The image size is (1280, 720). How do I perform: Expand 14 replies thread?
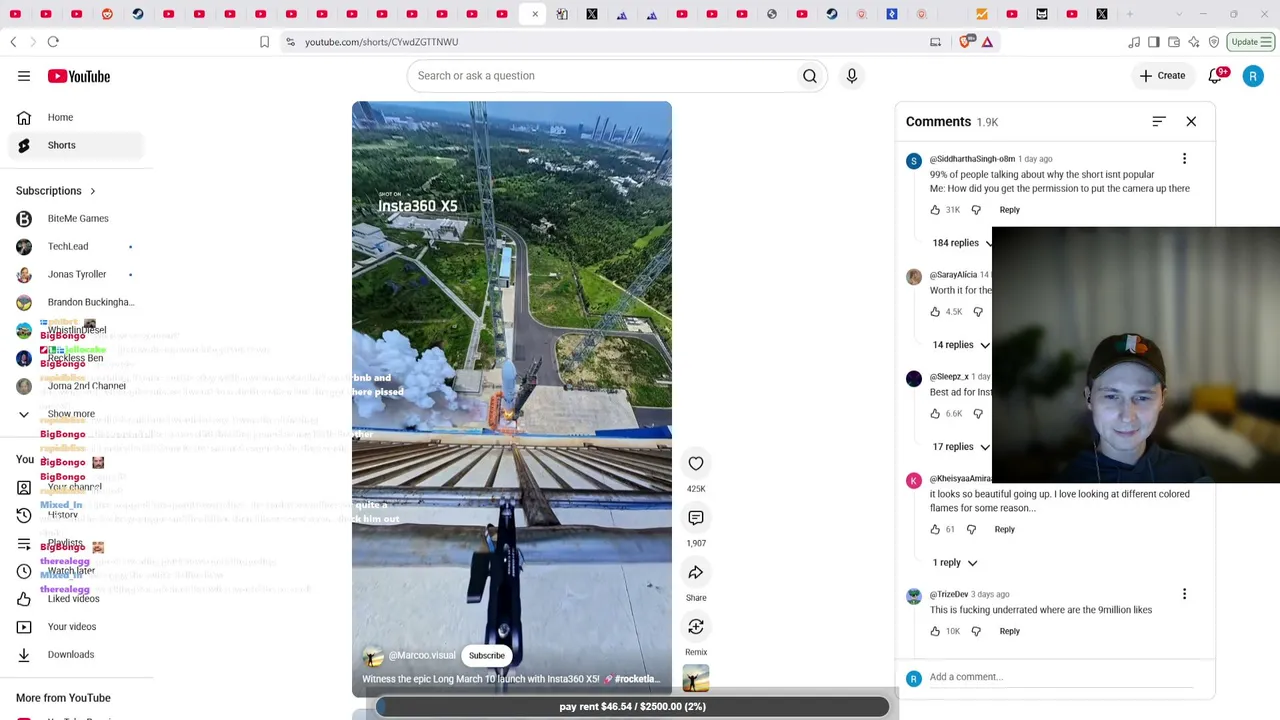(961, 345)
